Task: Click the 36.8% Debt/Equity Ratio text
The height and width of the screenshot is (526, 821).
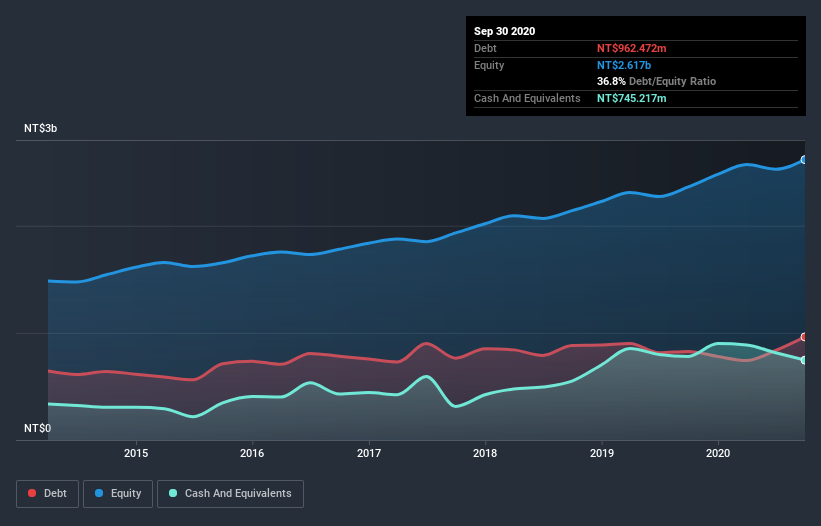Action: [x=656, y=81]
